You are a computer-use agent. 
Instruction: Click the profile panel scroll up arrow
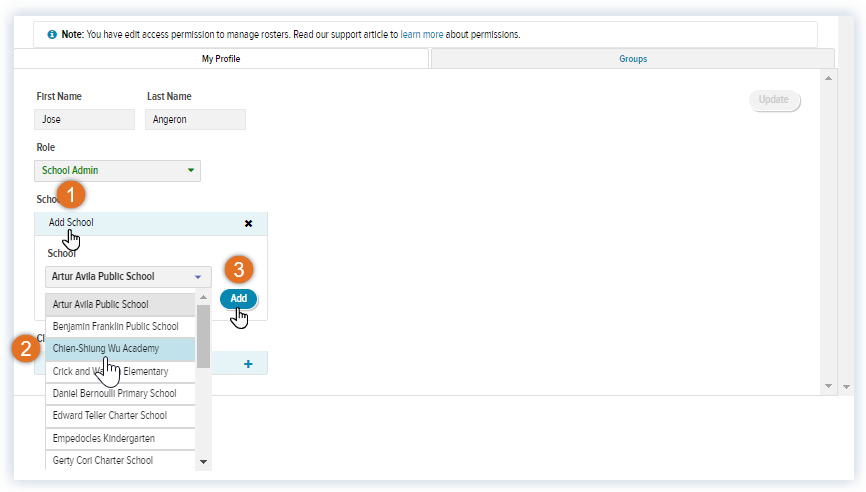828,78
